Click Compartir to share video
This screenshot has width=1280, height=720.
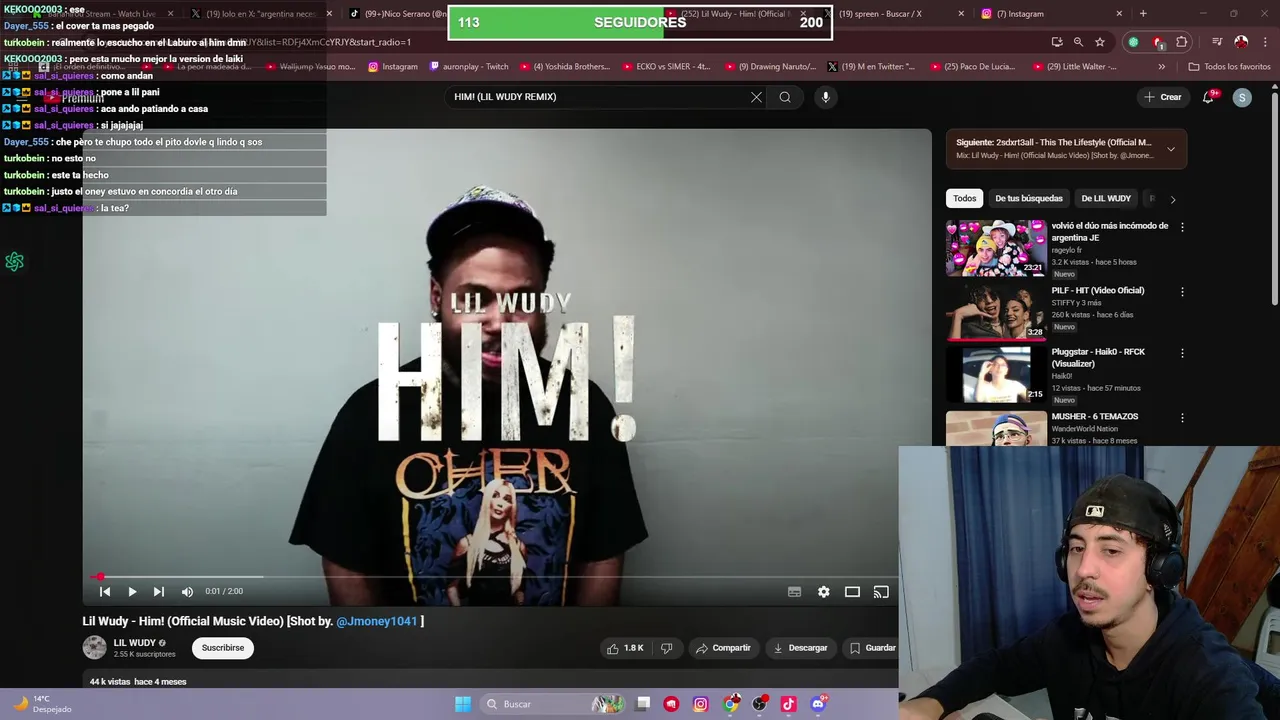[723, 648]
